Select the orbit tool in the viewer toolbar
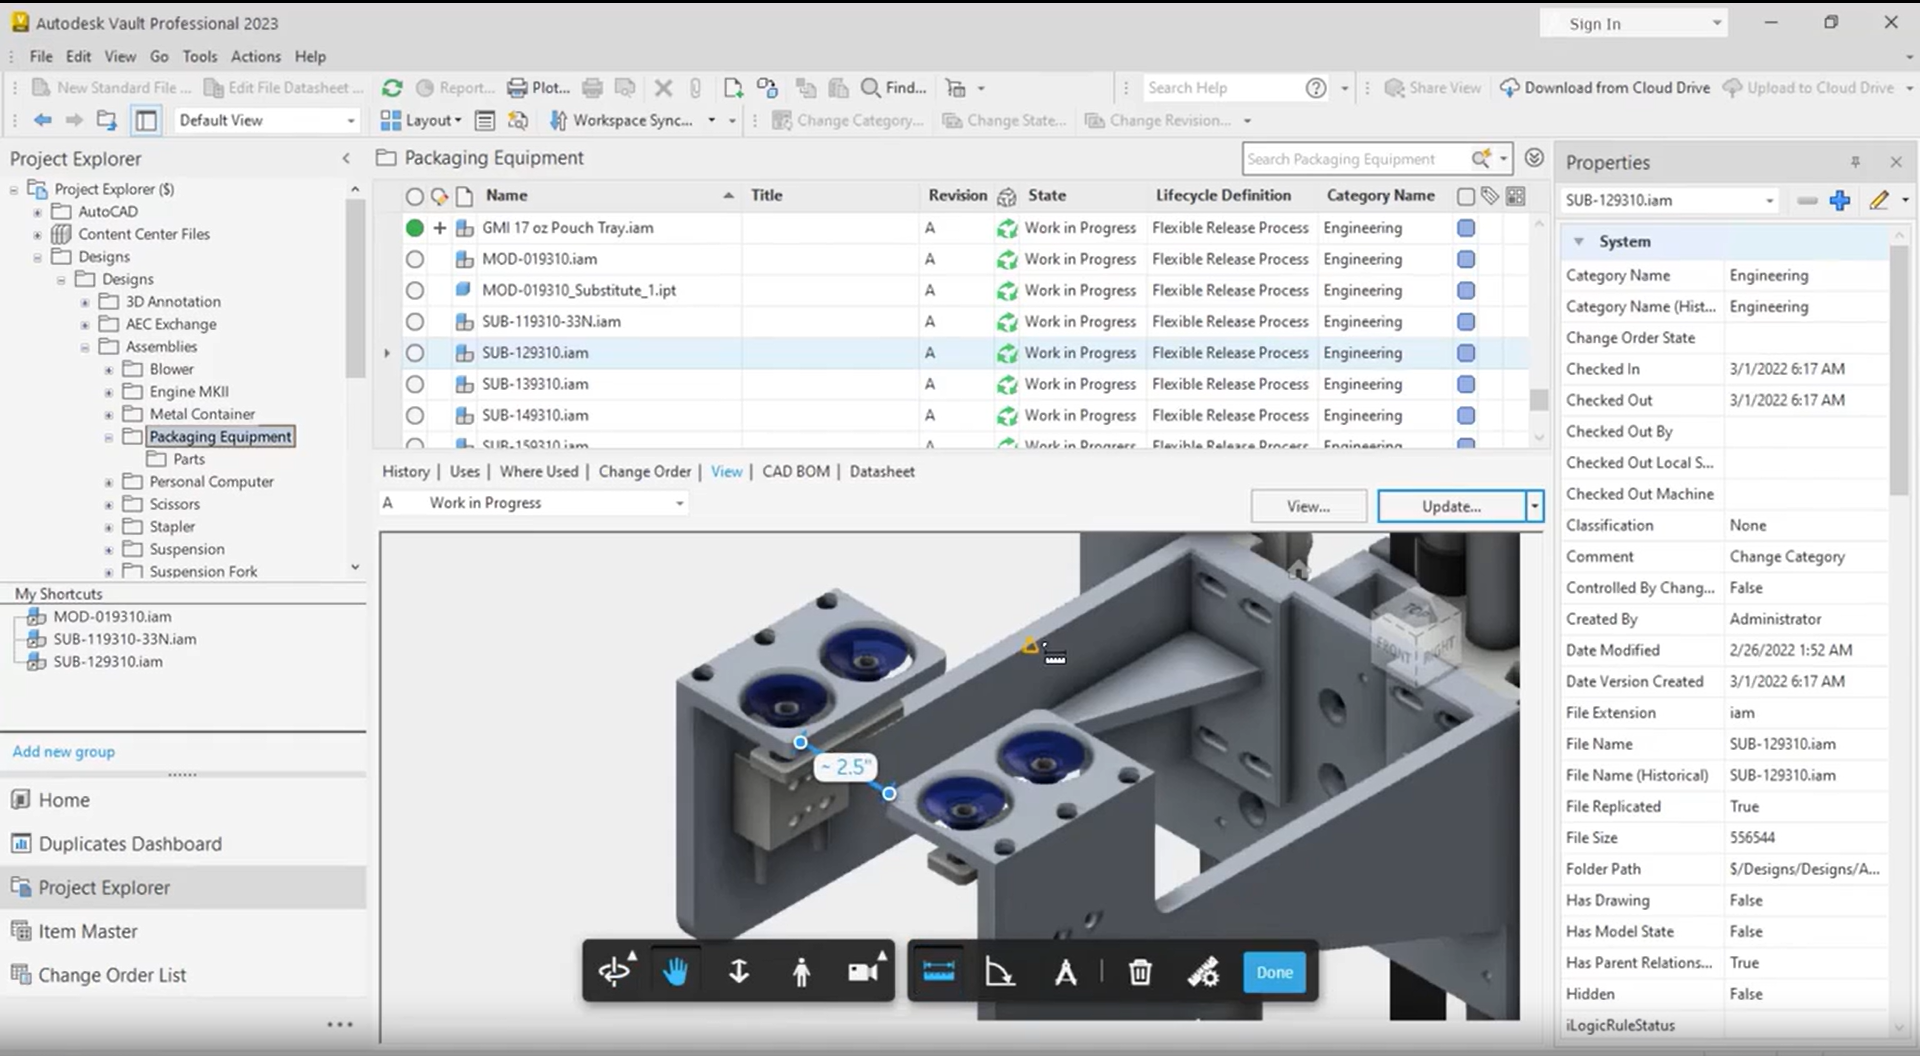Screen dimensions: 1920x1056 (615, 972)
